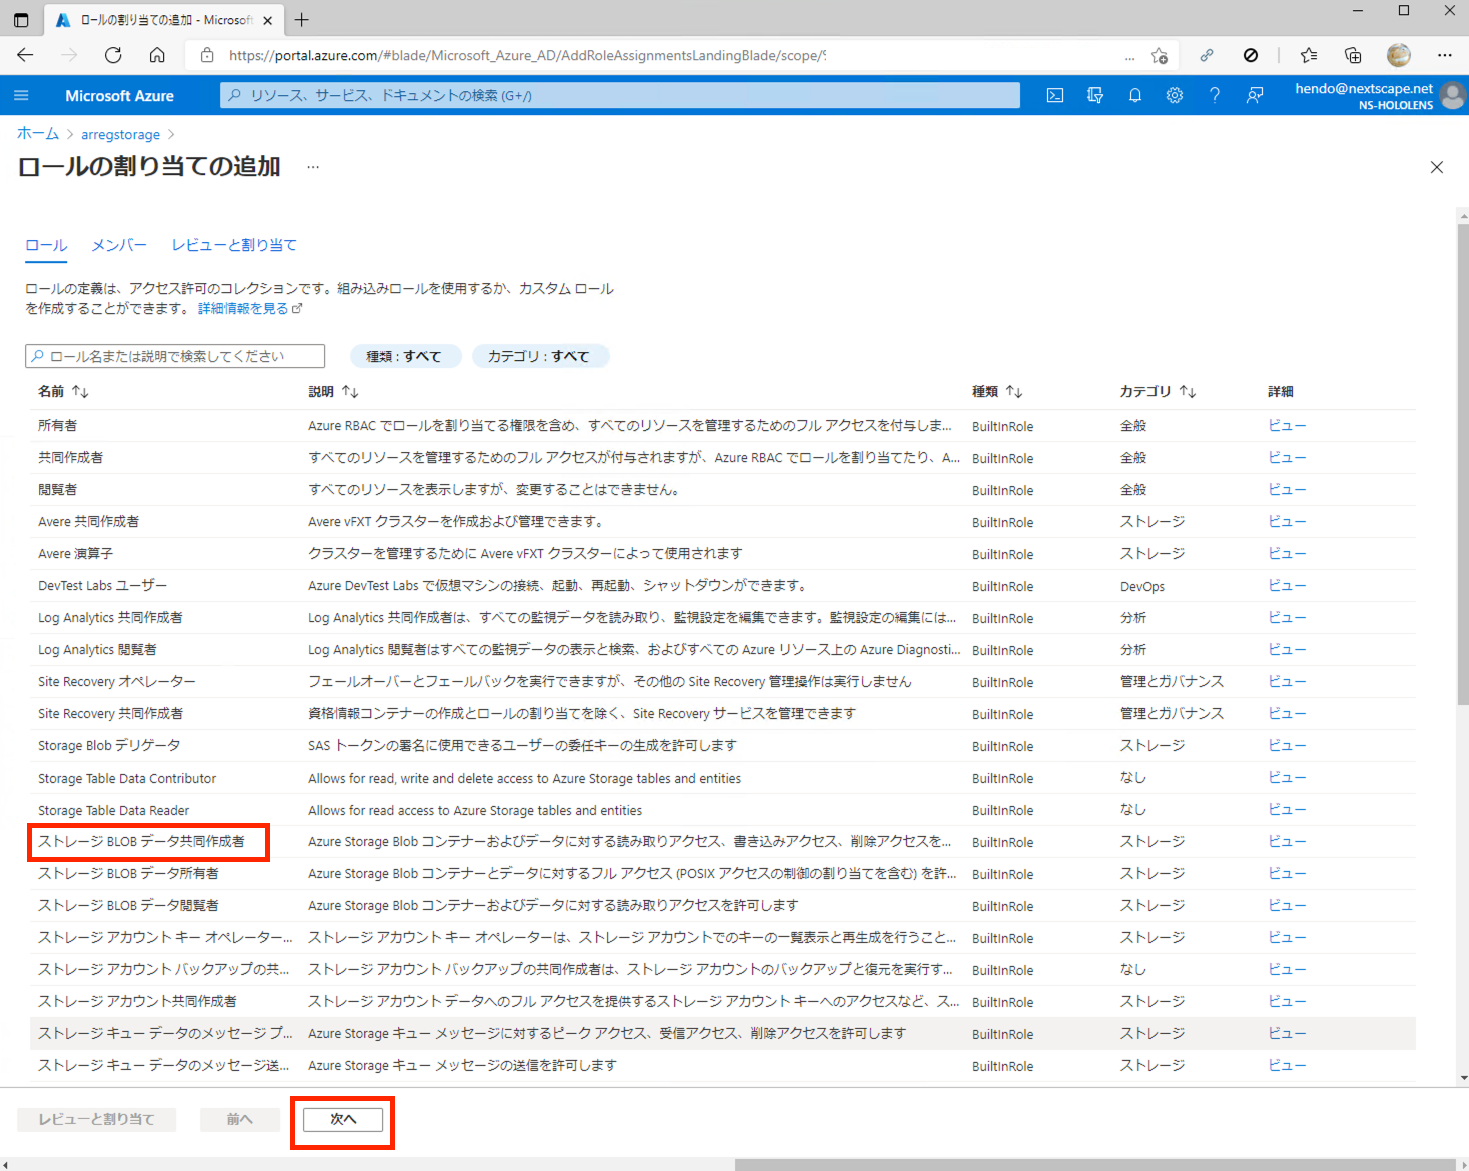Search roles by name or description field
1469x1171 pixels.
pyautogui.click(x=175, y=356)
